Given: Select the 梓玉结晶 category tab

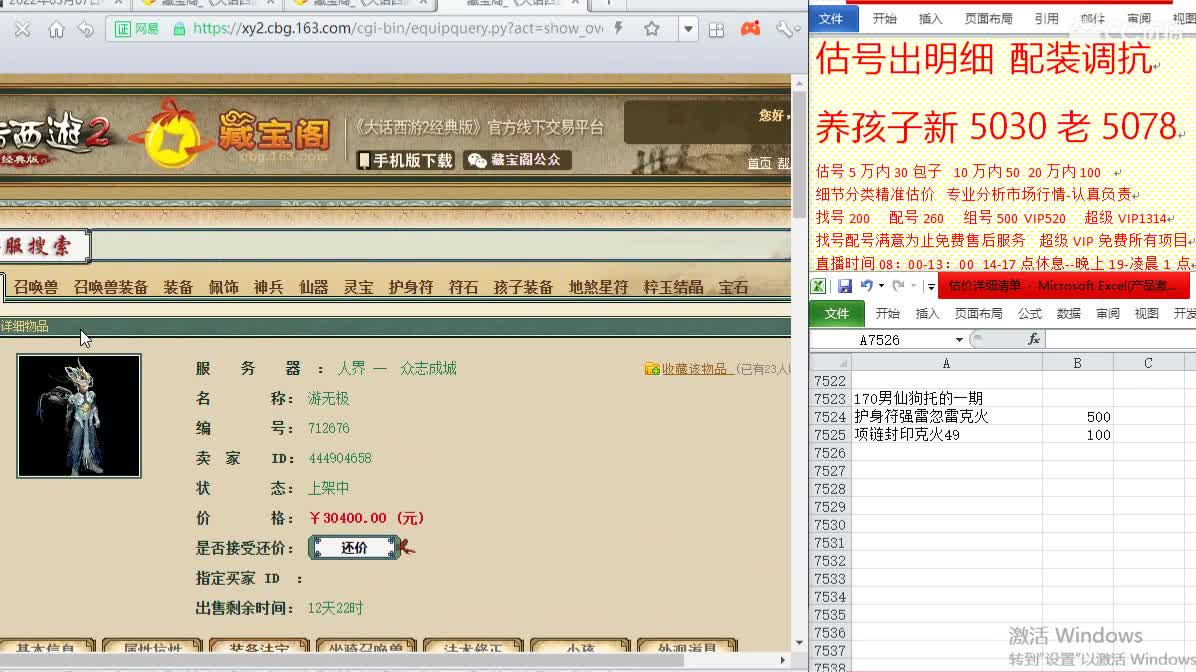Looking at the screenshot, I should 673,288.
